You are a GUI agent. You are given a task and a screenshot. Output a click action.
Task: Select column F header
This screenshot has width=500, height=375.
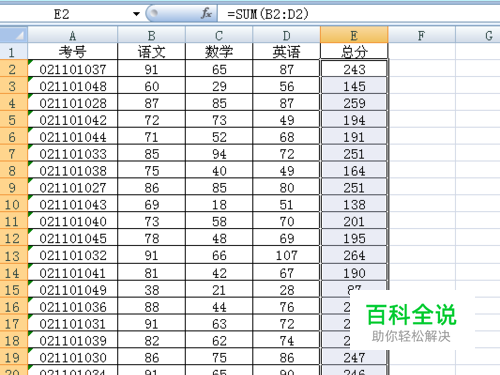point(422,35)
